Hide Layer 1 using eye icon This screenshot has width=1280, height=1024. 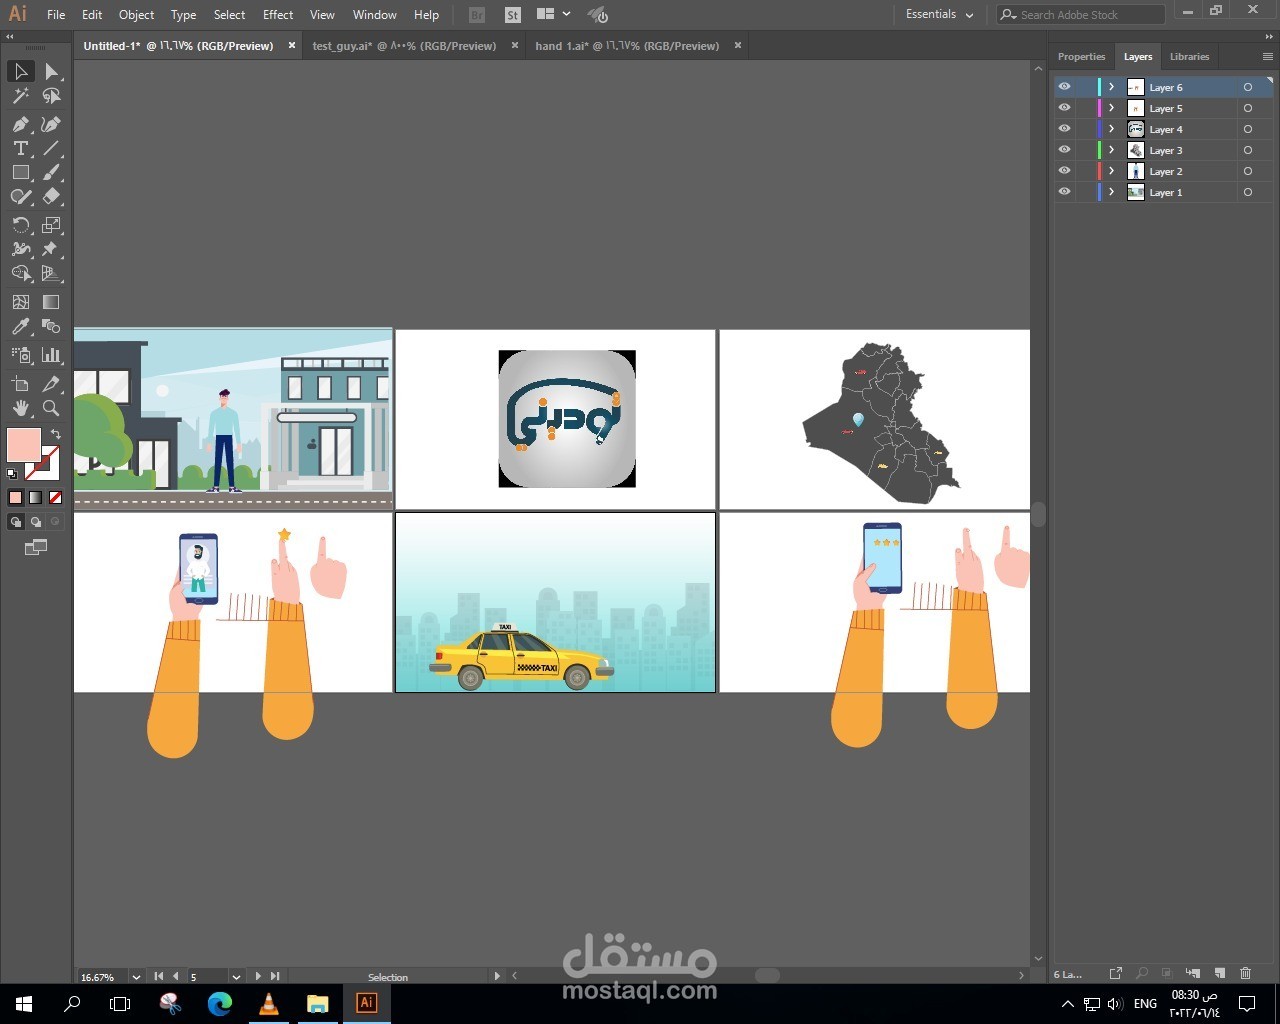[x=1064, y=192]
